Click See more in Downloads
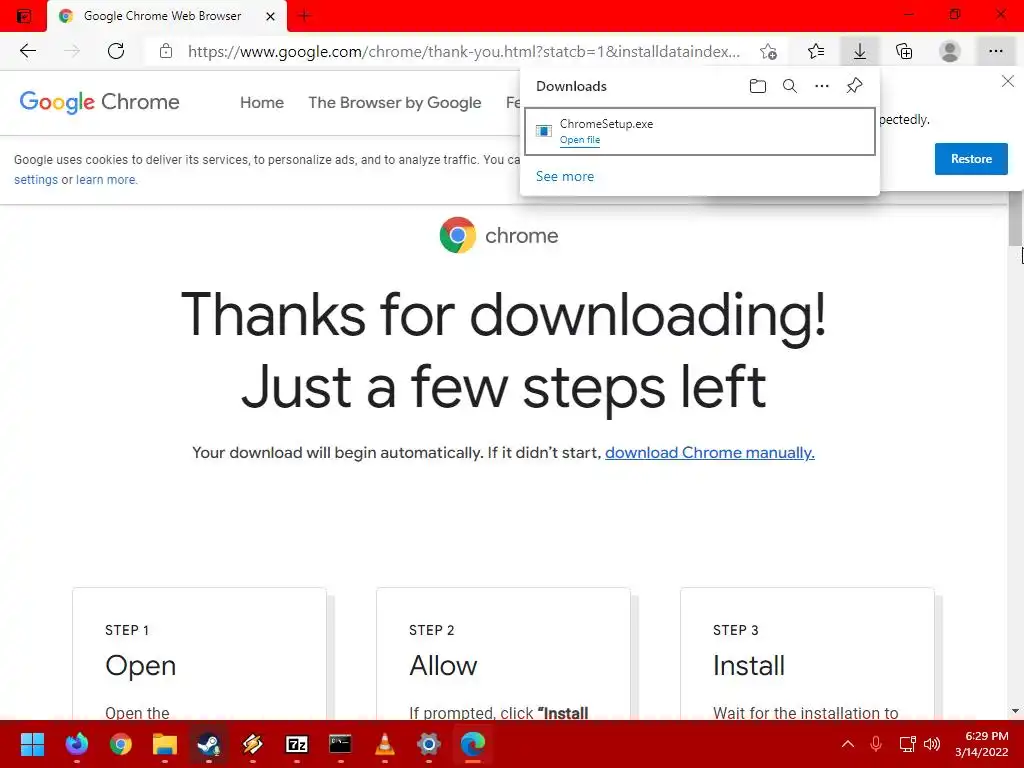Image resolution: width=1024 pixels, height=768 pixels. pos(565,176)
